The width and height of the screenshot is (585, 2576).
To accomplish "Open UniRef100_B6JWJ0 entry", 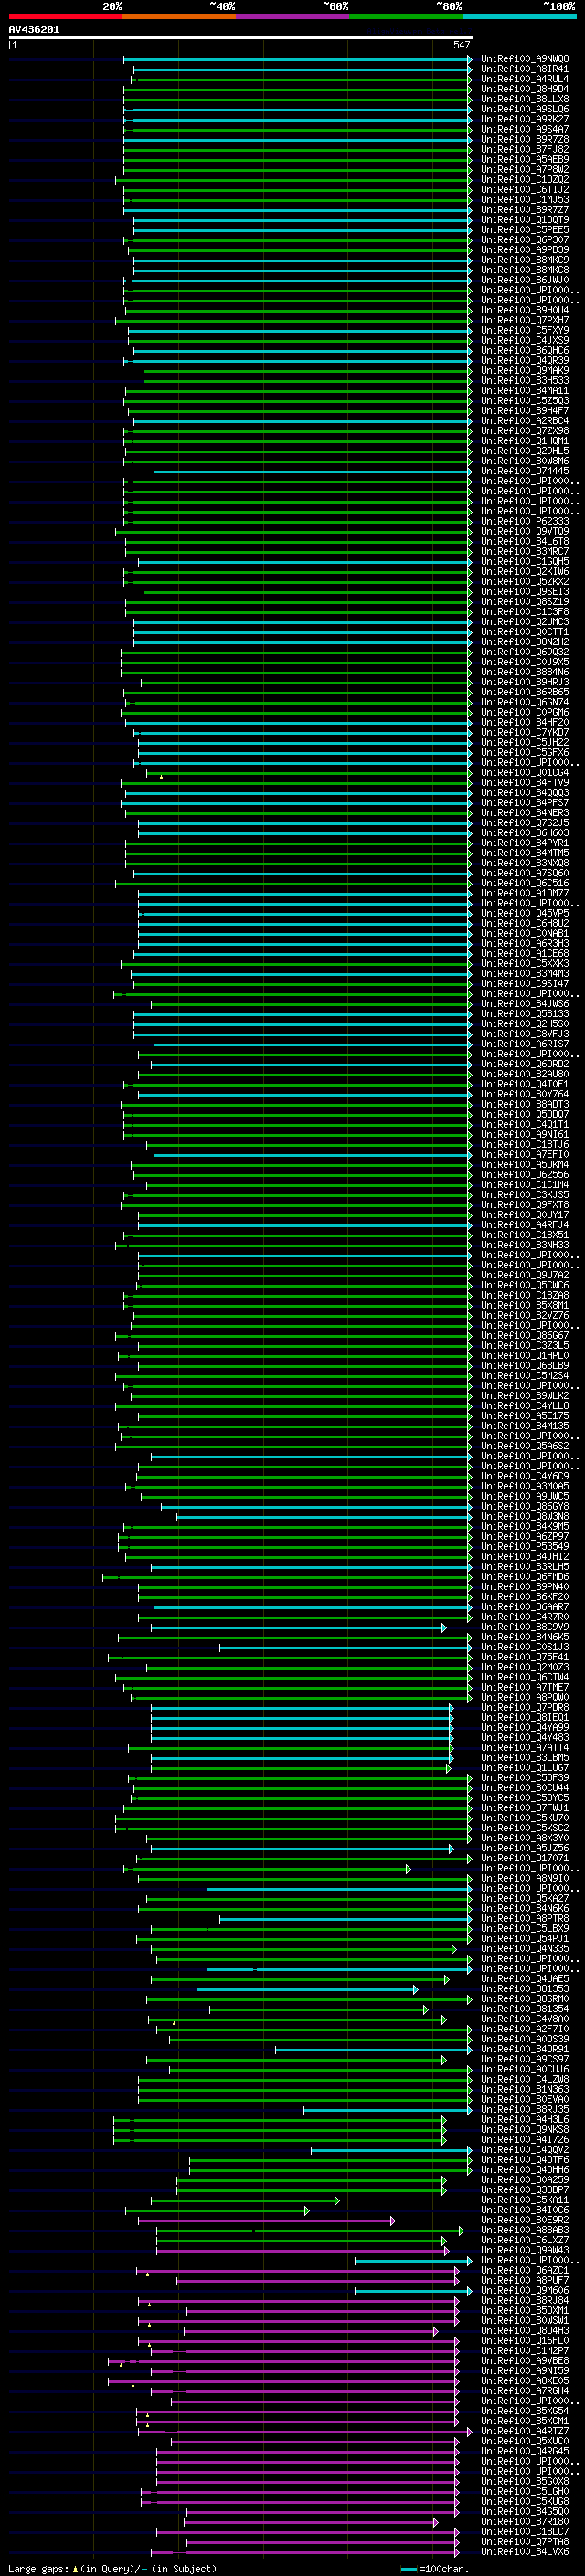I will tap(525, 280).
